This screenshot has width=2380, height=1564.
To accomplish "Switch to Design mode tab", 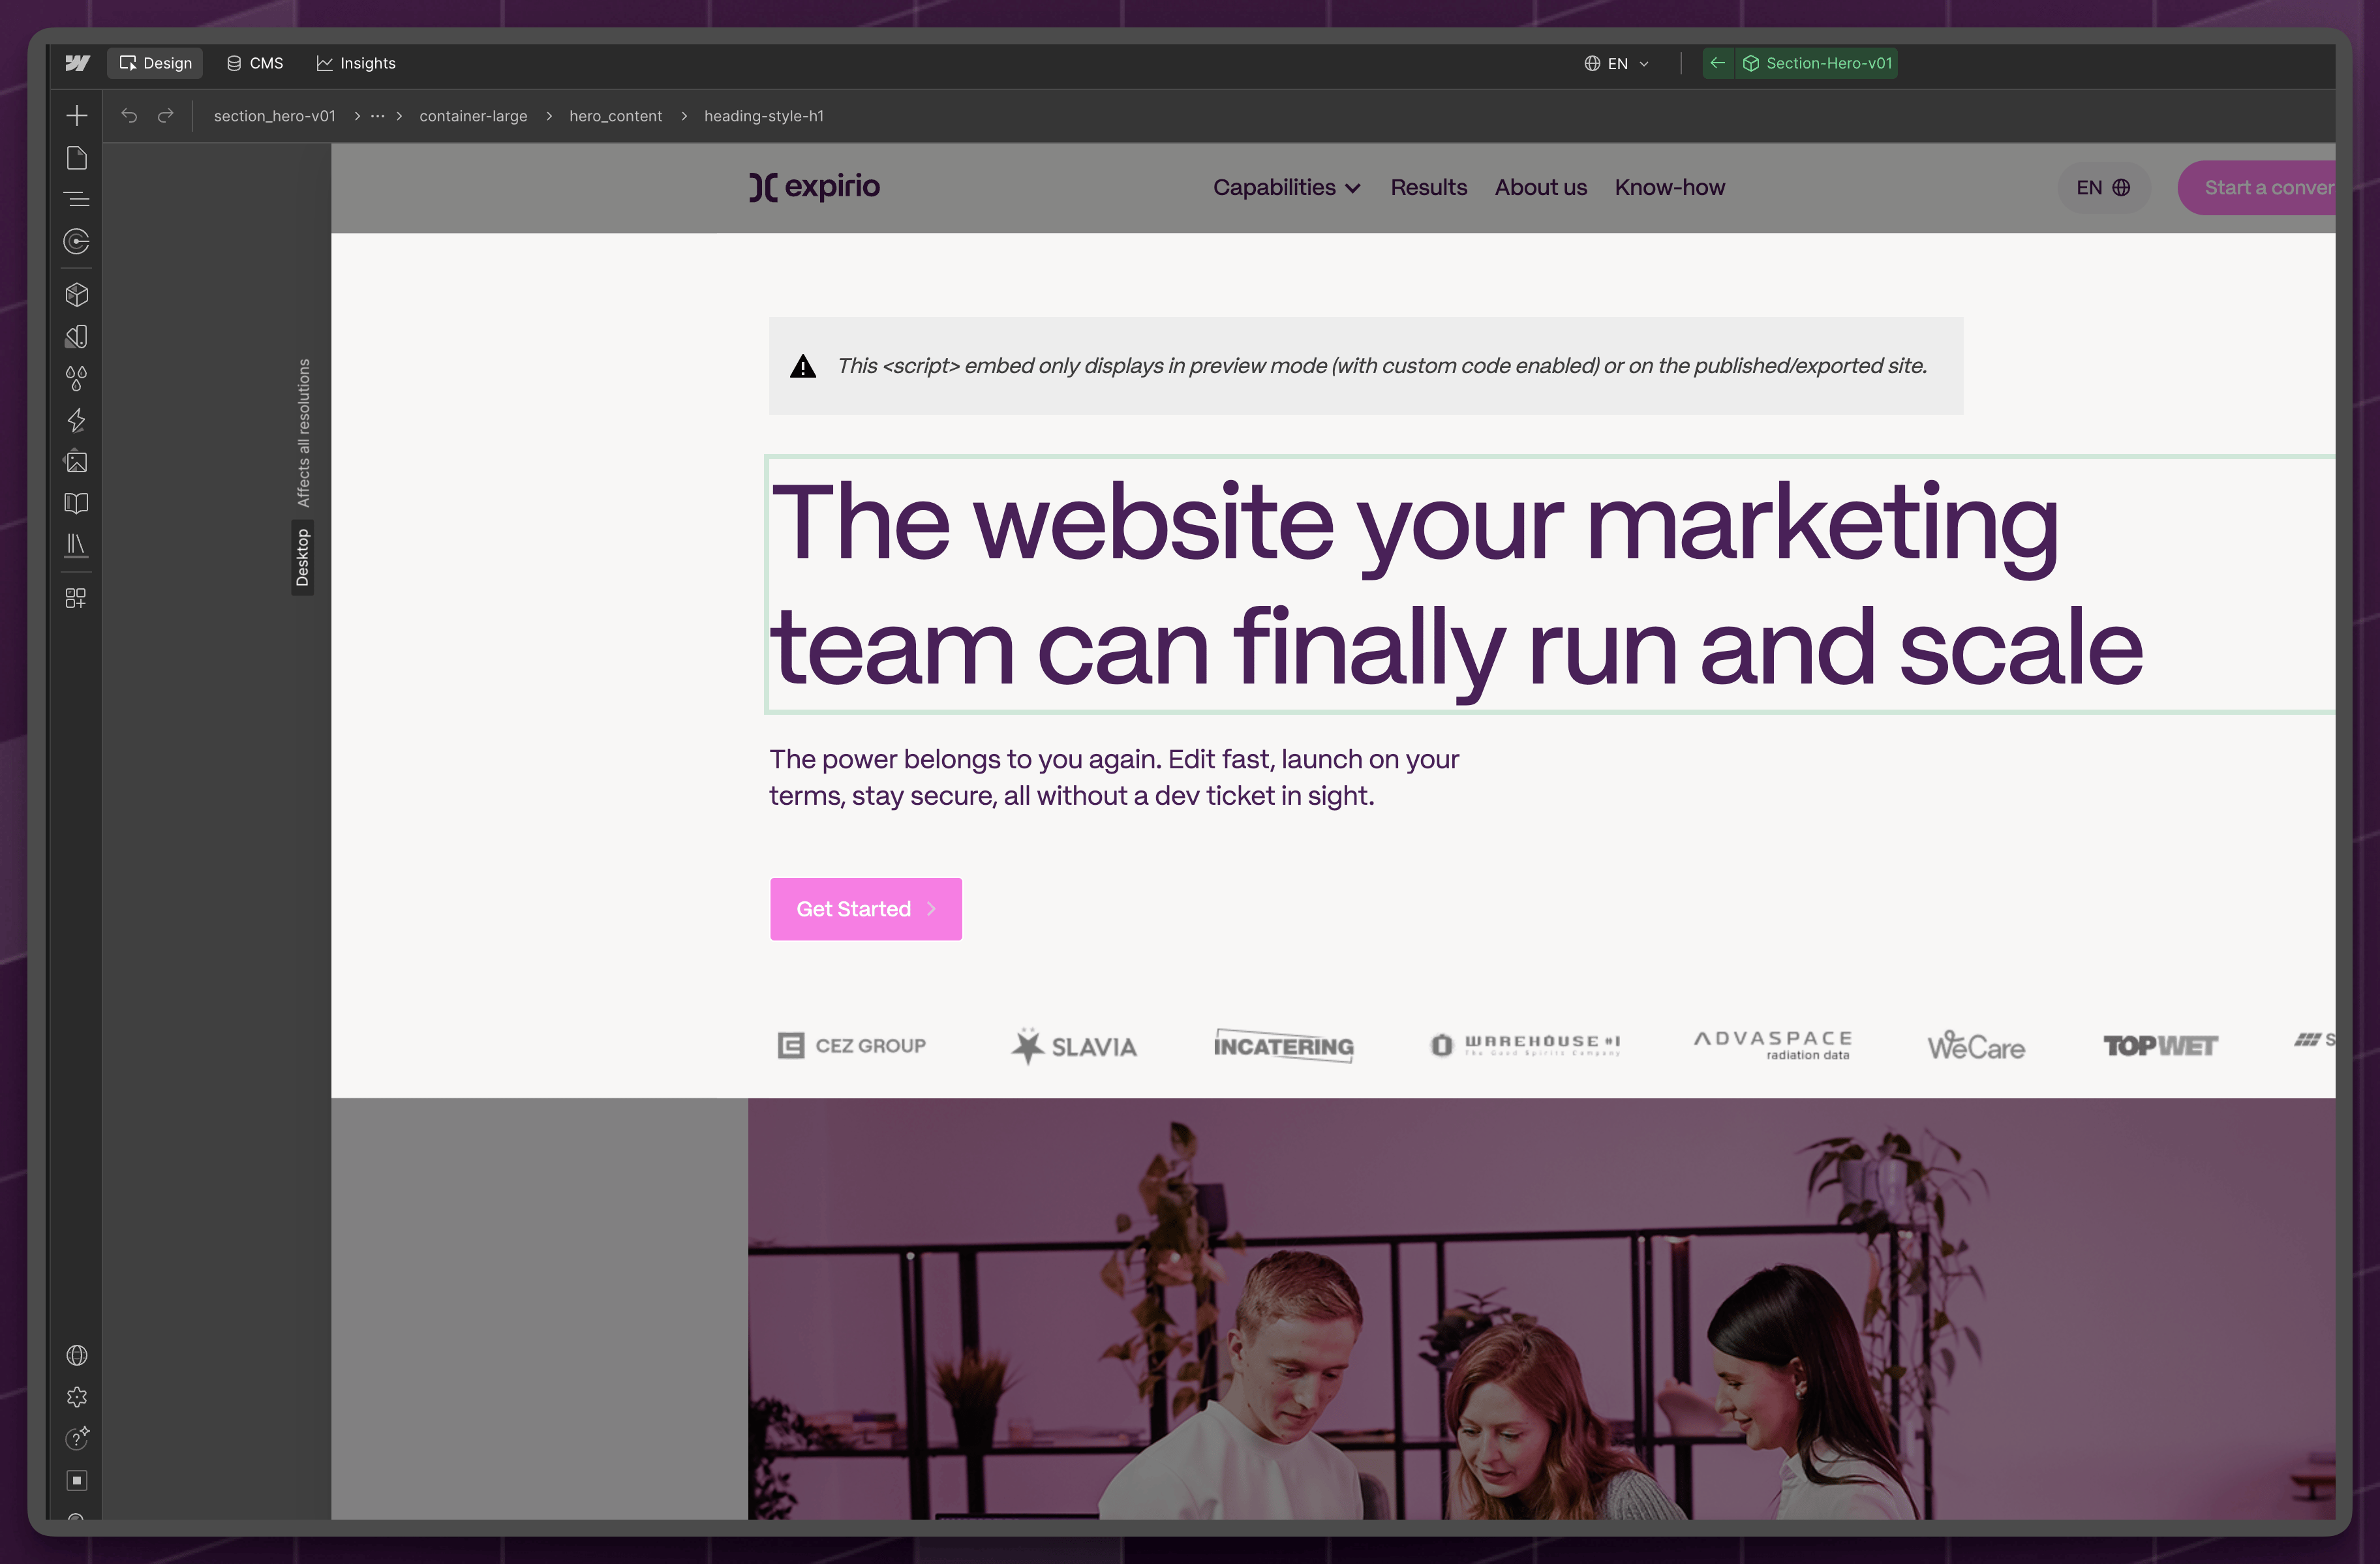I will pyautogui.click(x=155, y=63).
